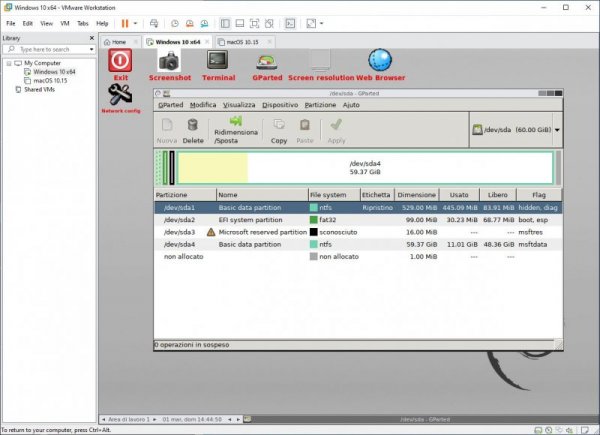Click Ridimensiona/Sposta toolbar icon
This screenshot has height=435, width=600.
point(236,121)
